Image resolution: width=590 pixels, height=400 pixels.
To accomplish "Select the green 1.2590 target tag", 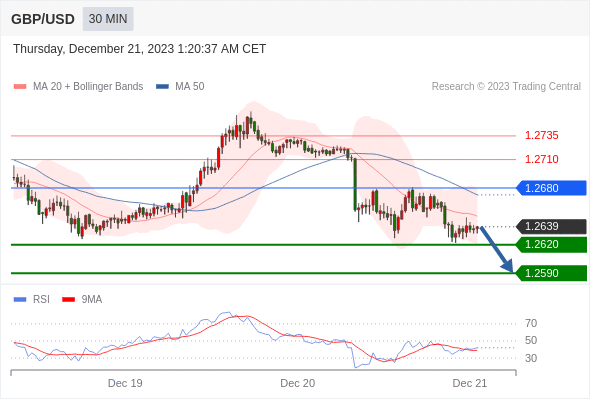I will point(551,273).
